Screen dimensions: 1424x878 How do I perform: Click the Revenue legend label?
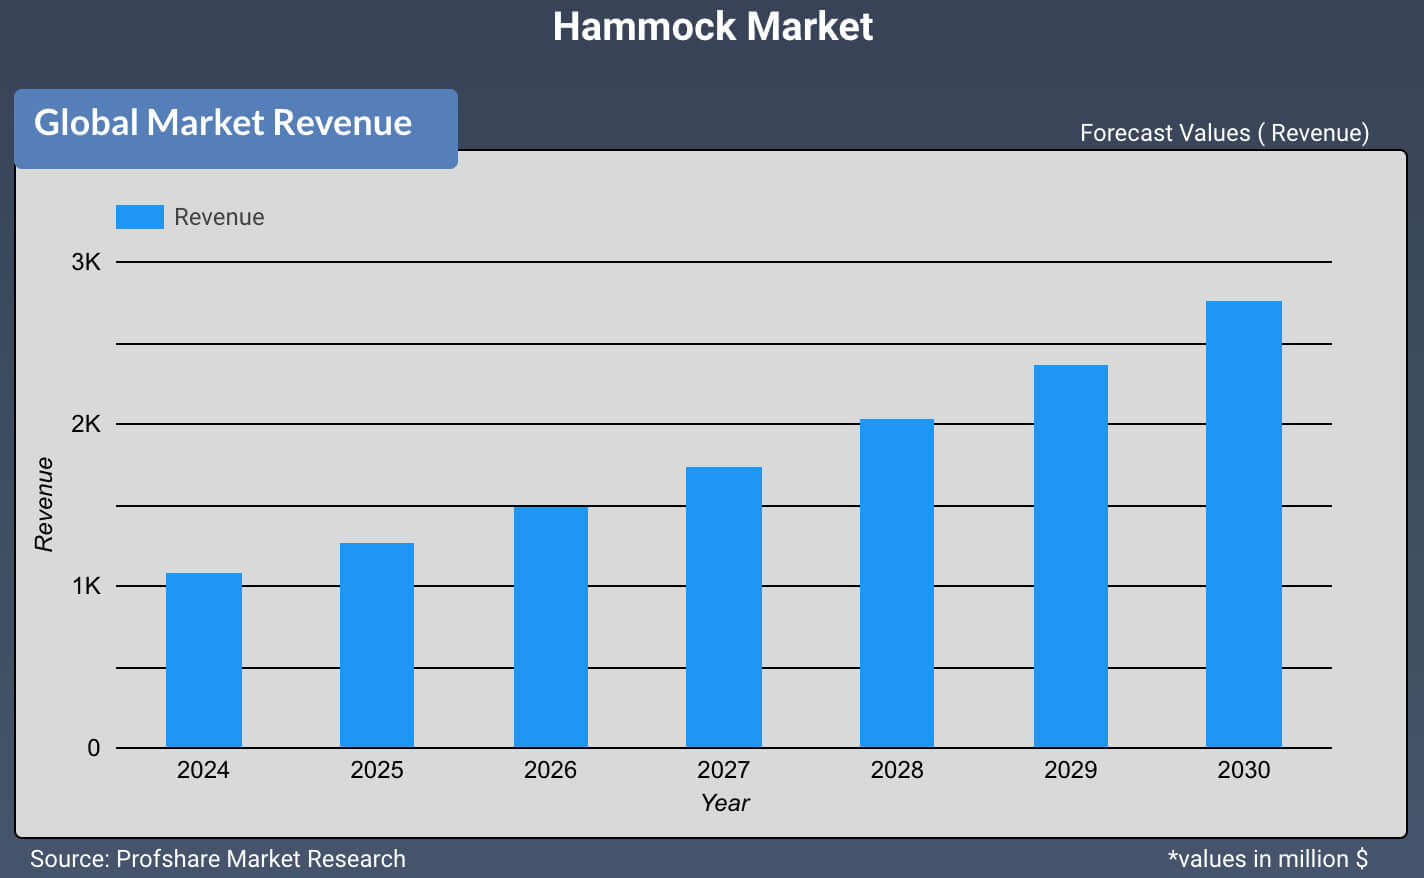pyautogui.click(x=219, y=217)
